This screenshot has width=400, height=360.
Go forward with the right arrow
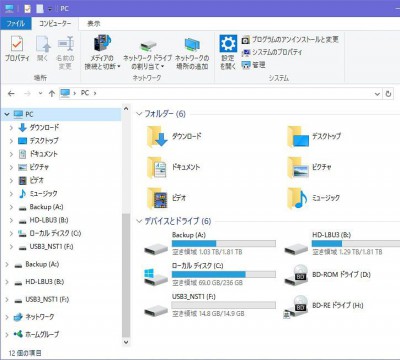coord(27,94)
